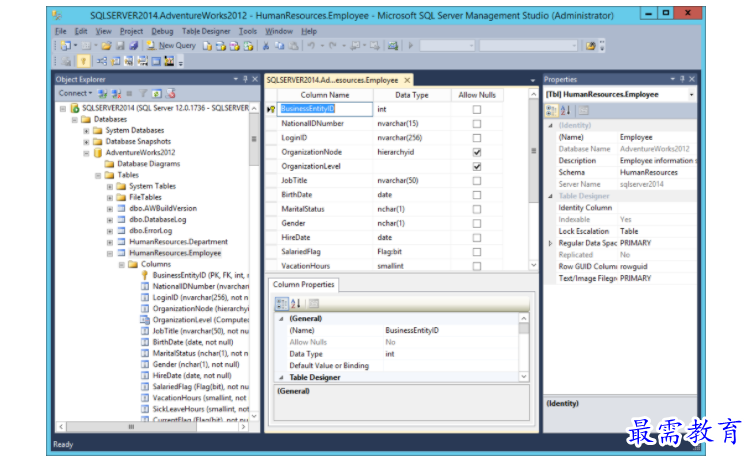
Task: Click Categorized icon in Column Properties
Action: click(x=282, y=303)
